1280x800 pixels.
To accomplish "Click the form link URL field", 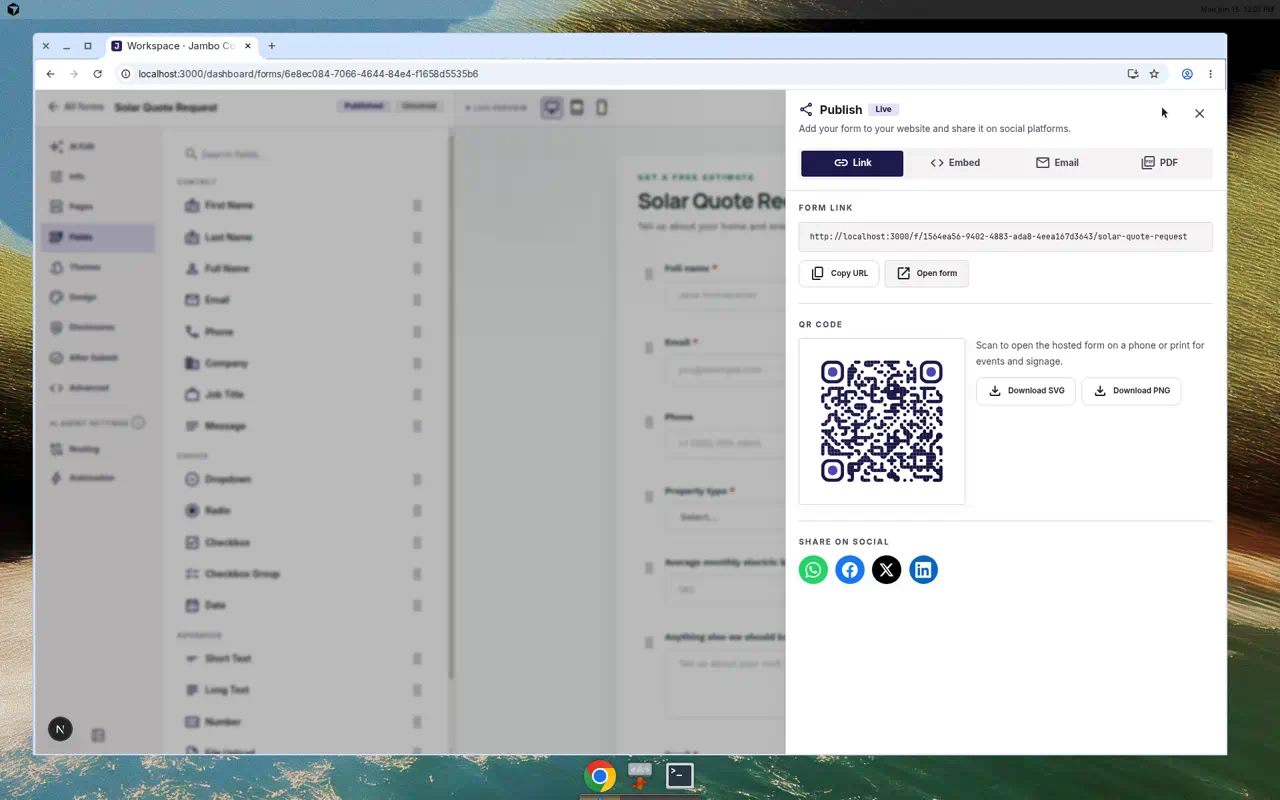I will [1005, 237].
